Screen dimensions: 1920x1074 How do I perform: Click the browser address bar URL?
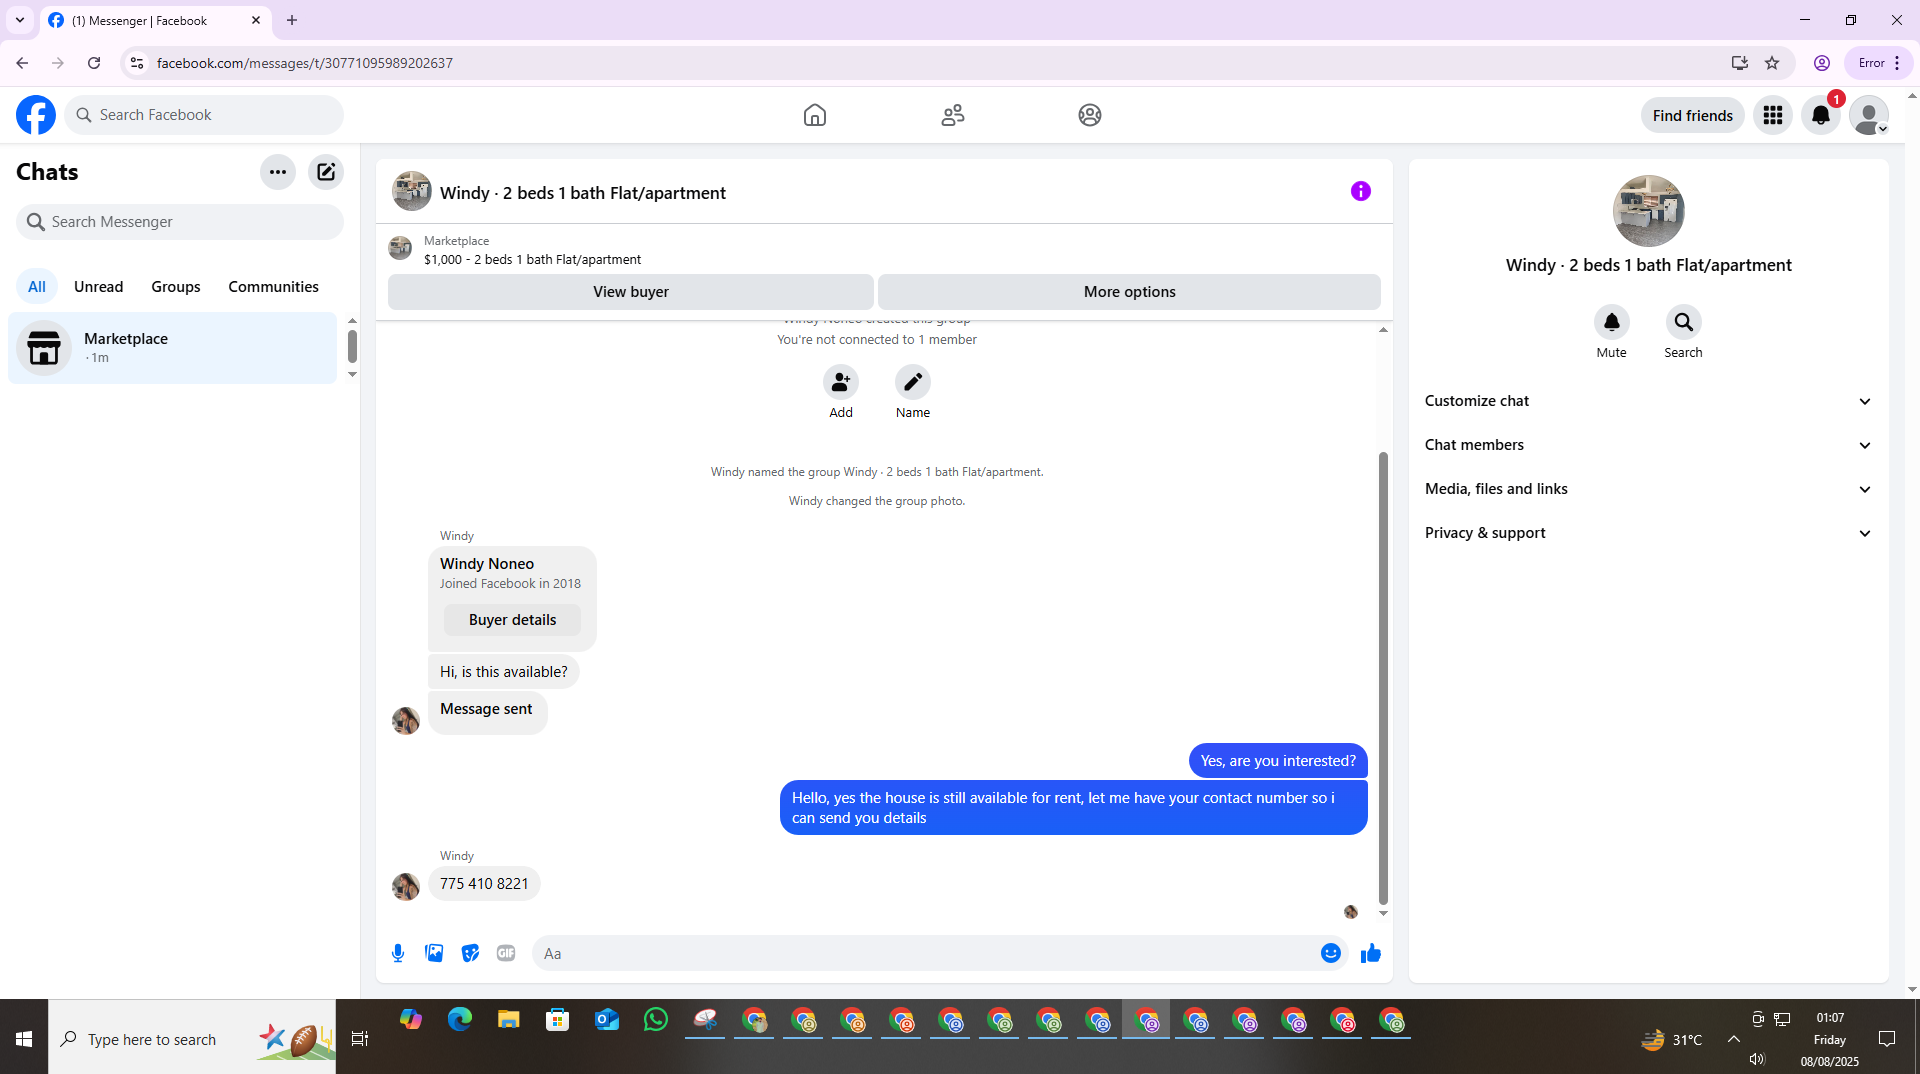coord(305,63)
